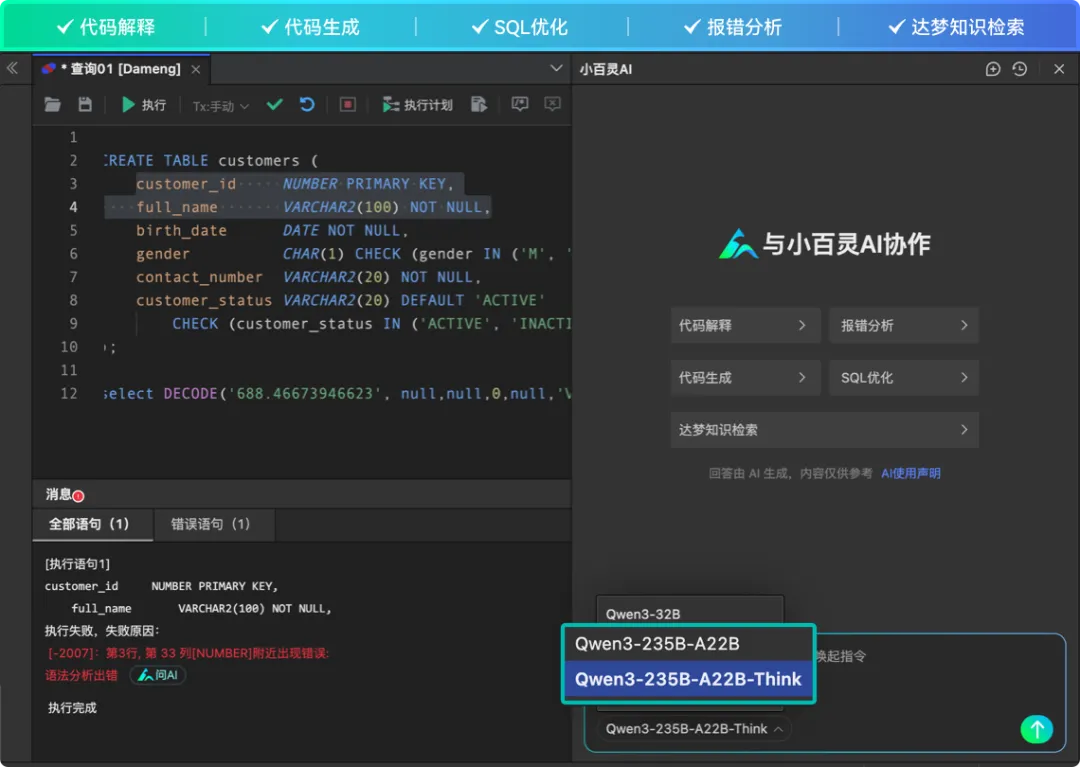Click the export script icon next to 执行计划
This screenshot has width=1080, height=767.
479,105
